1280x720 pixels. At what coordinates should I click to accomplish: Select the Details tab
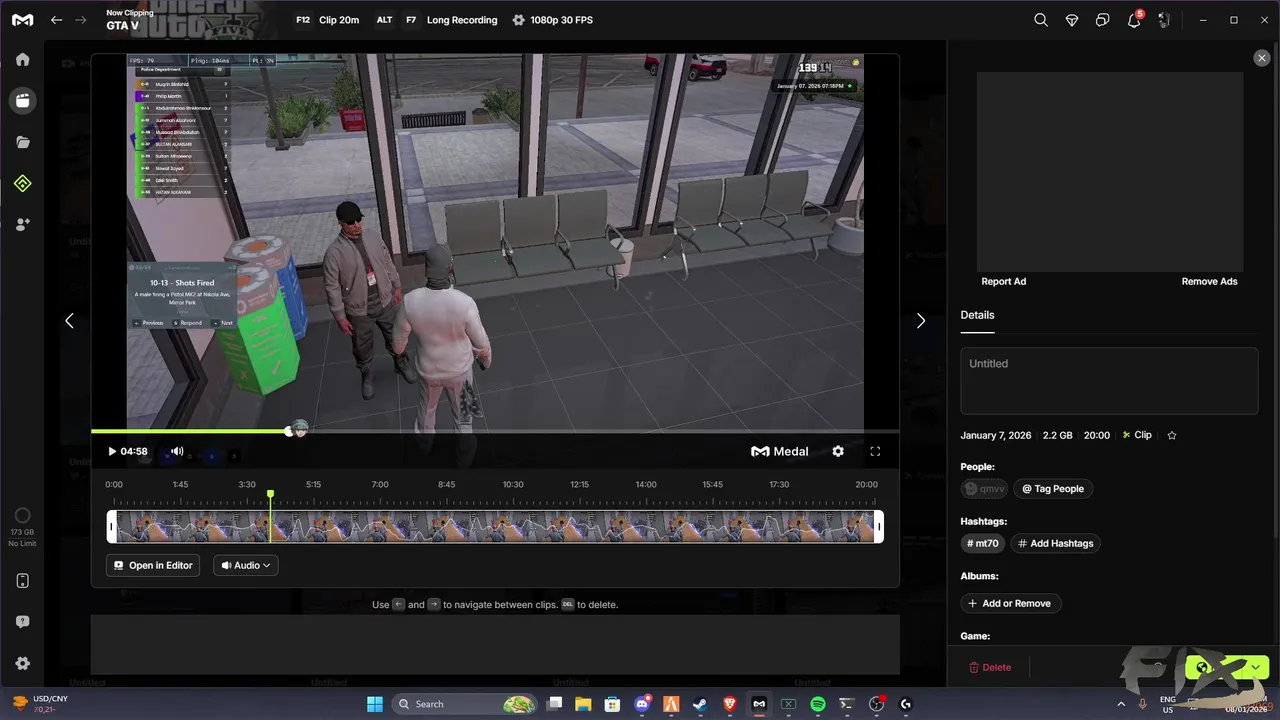click(977, 315)
